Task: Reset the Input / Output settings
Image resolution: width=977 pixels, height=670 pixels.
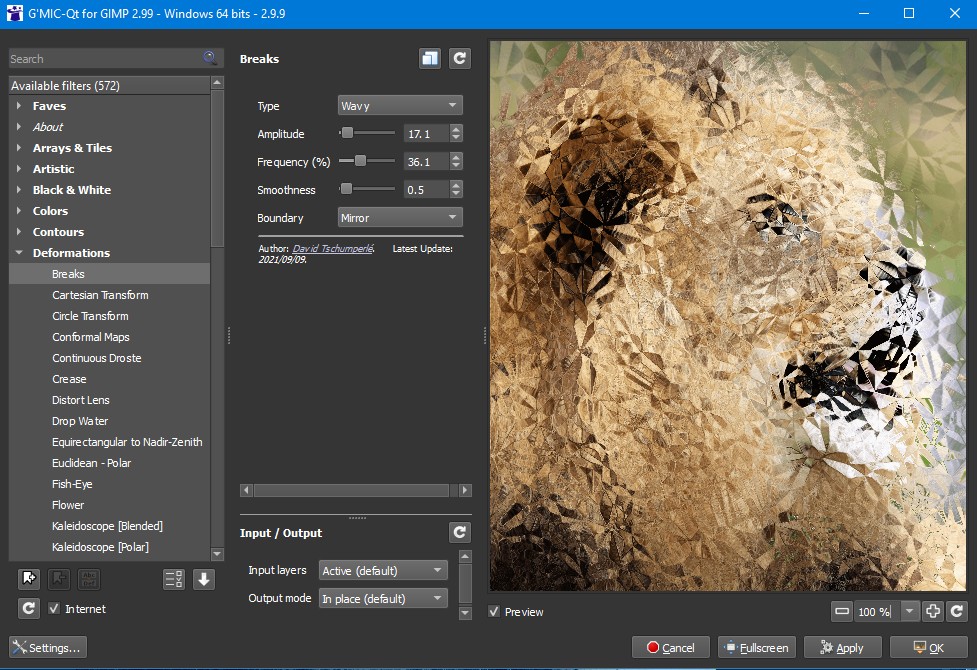Action: coord(459,533)
